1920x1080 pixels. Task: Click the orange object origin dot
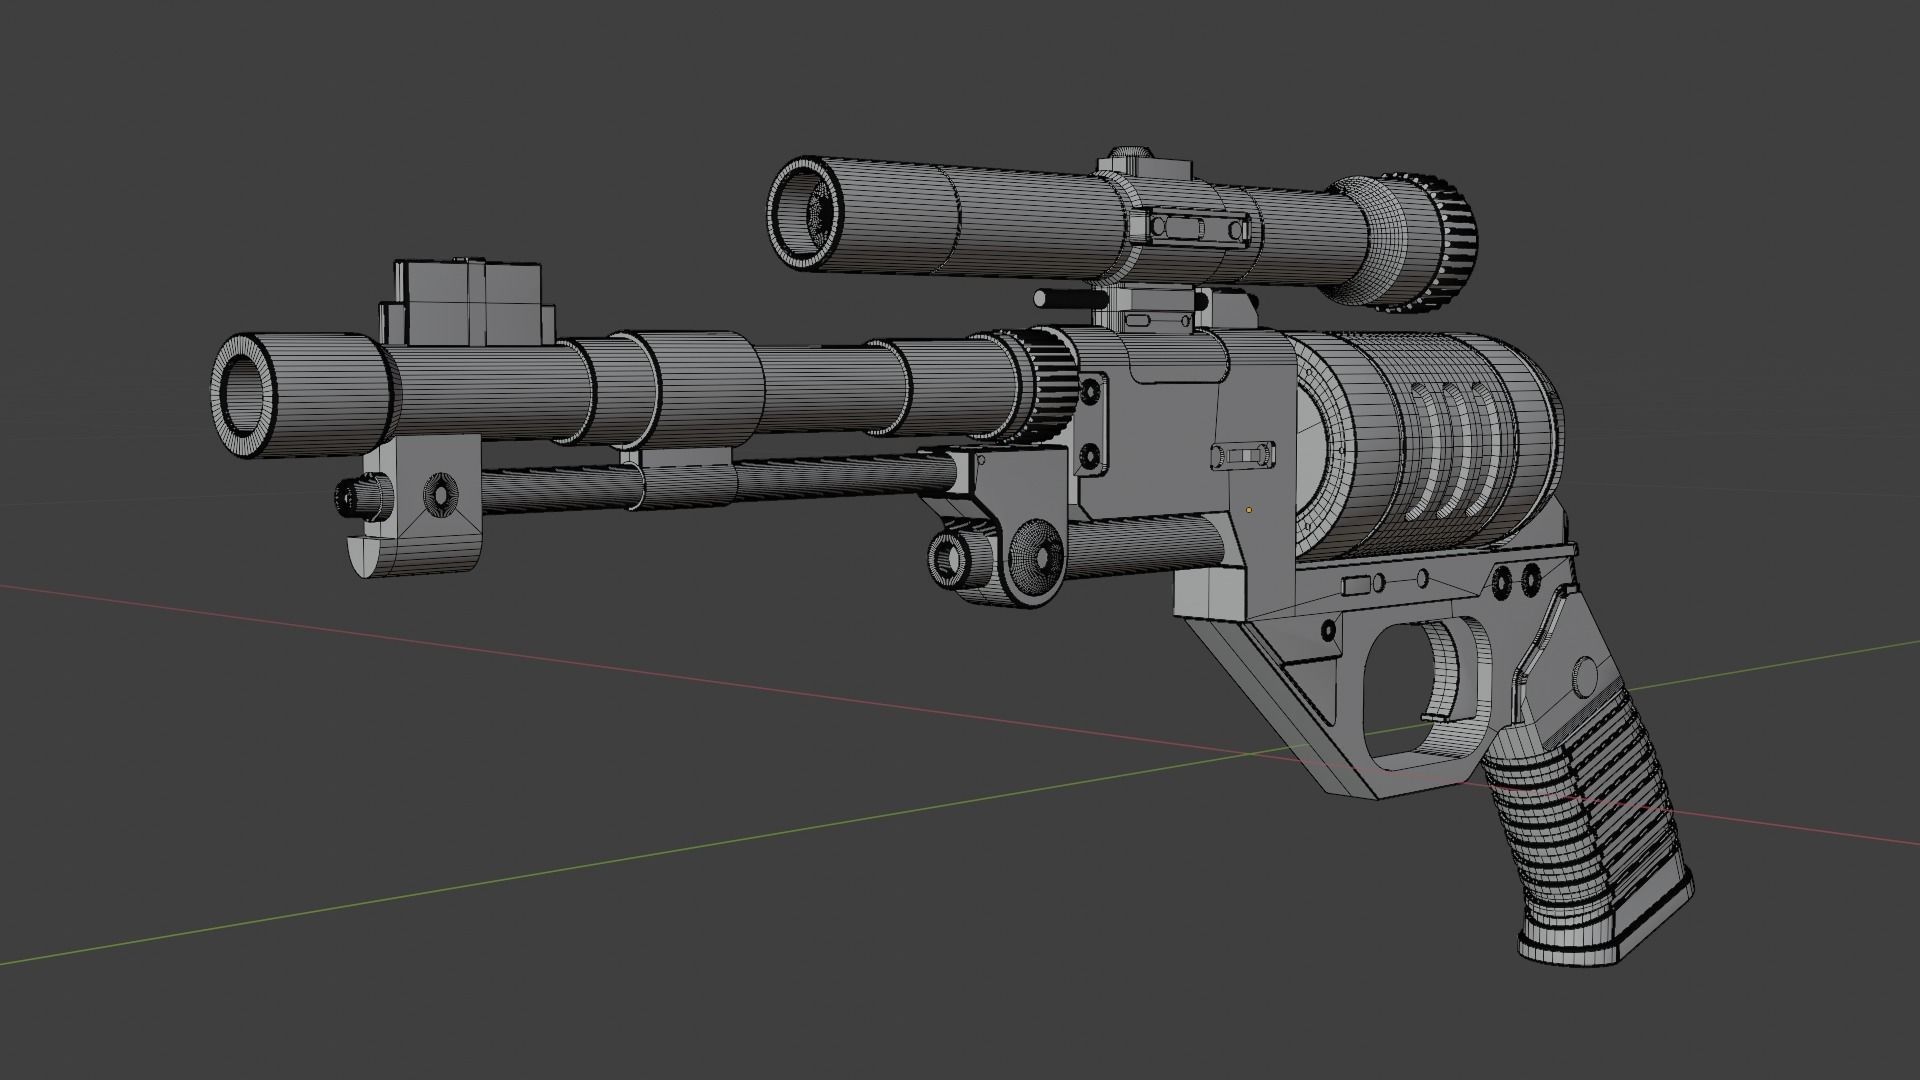(1250, 509)
